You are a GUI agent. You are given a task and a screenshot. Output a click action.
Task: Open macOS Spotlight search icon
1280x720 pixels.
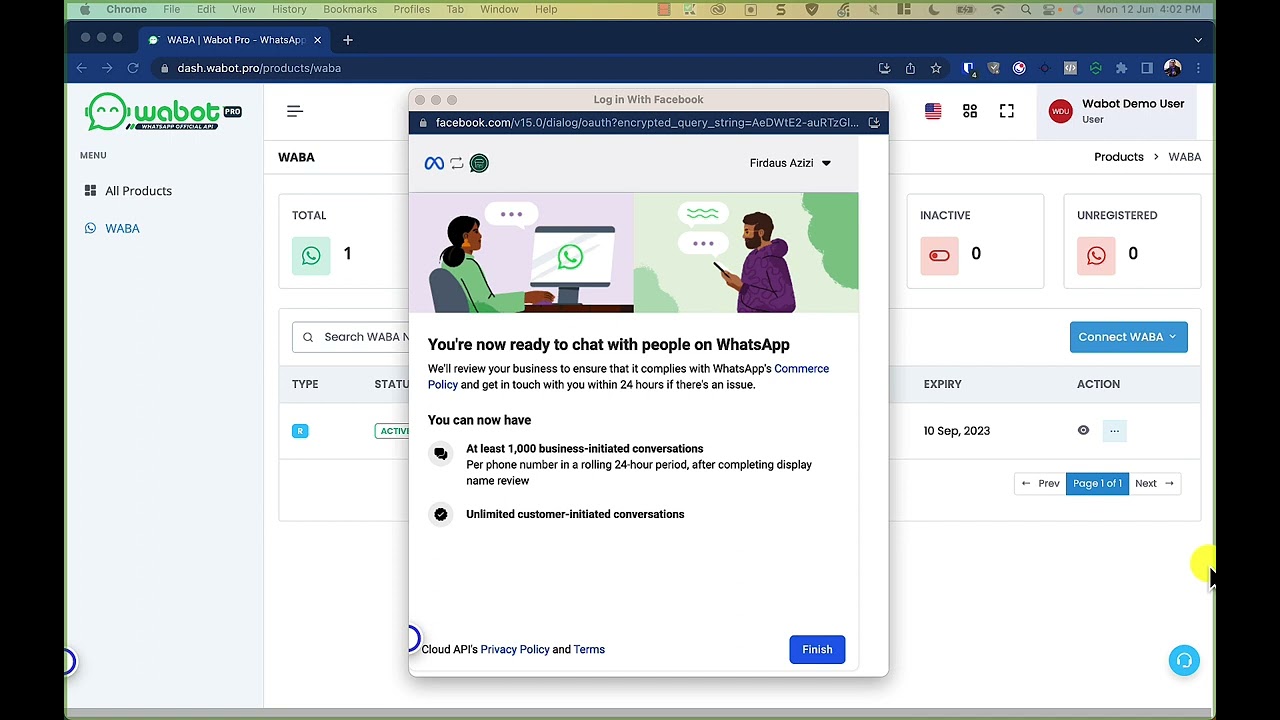pos(1026,9)
